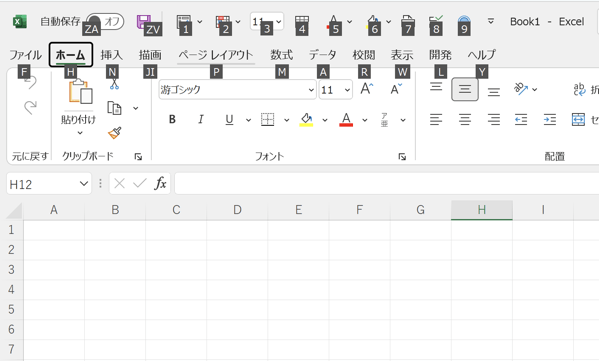Open the ヘルプ (Help) tab
Image resolution: width=599 pixels, height=361 pixels.
click(x=481, y=55)
